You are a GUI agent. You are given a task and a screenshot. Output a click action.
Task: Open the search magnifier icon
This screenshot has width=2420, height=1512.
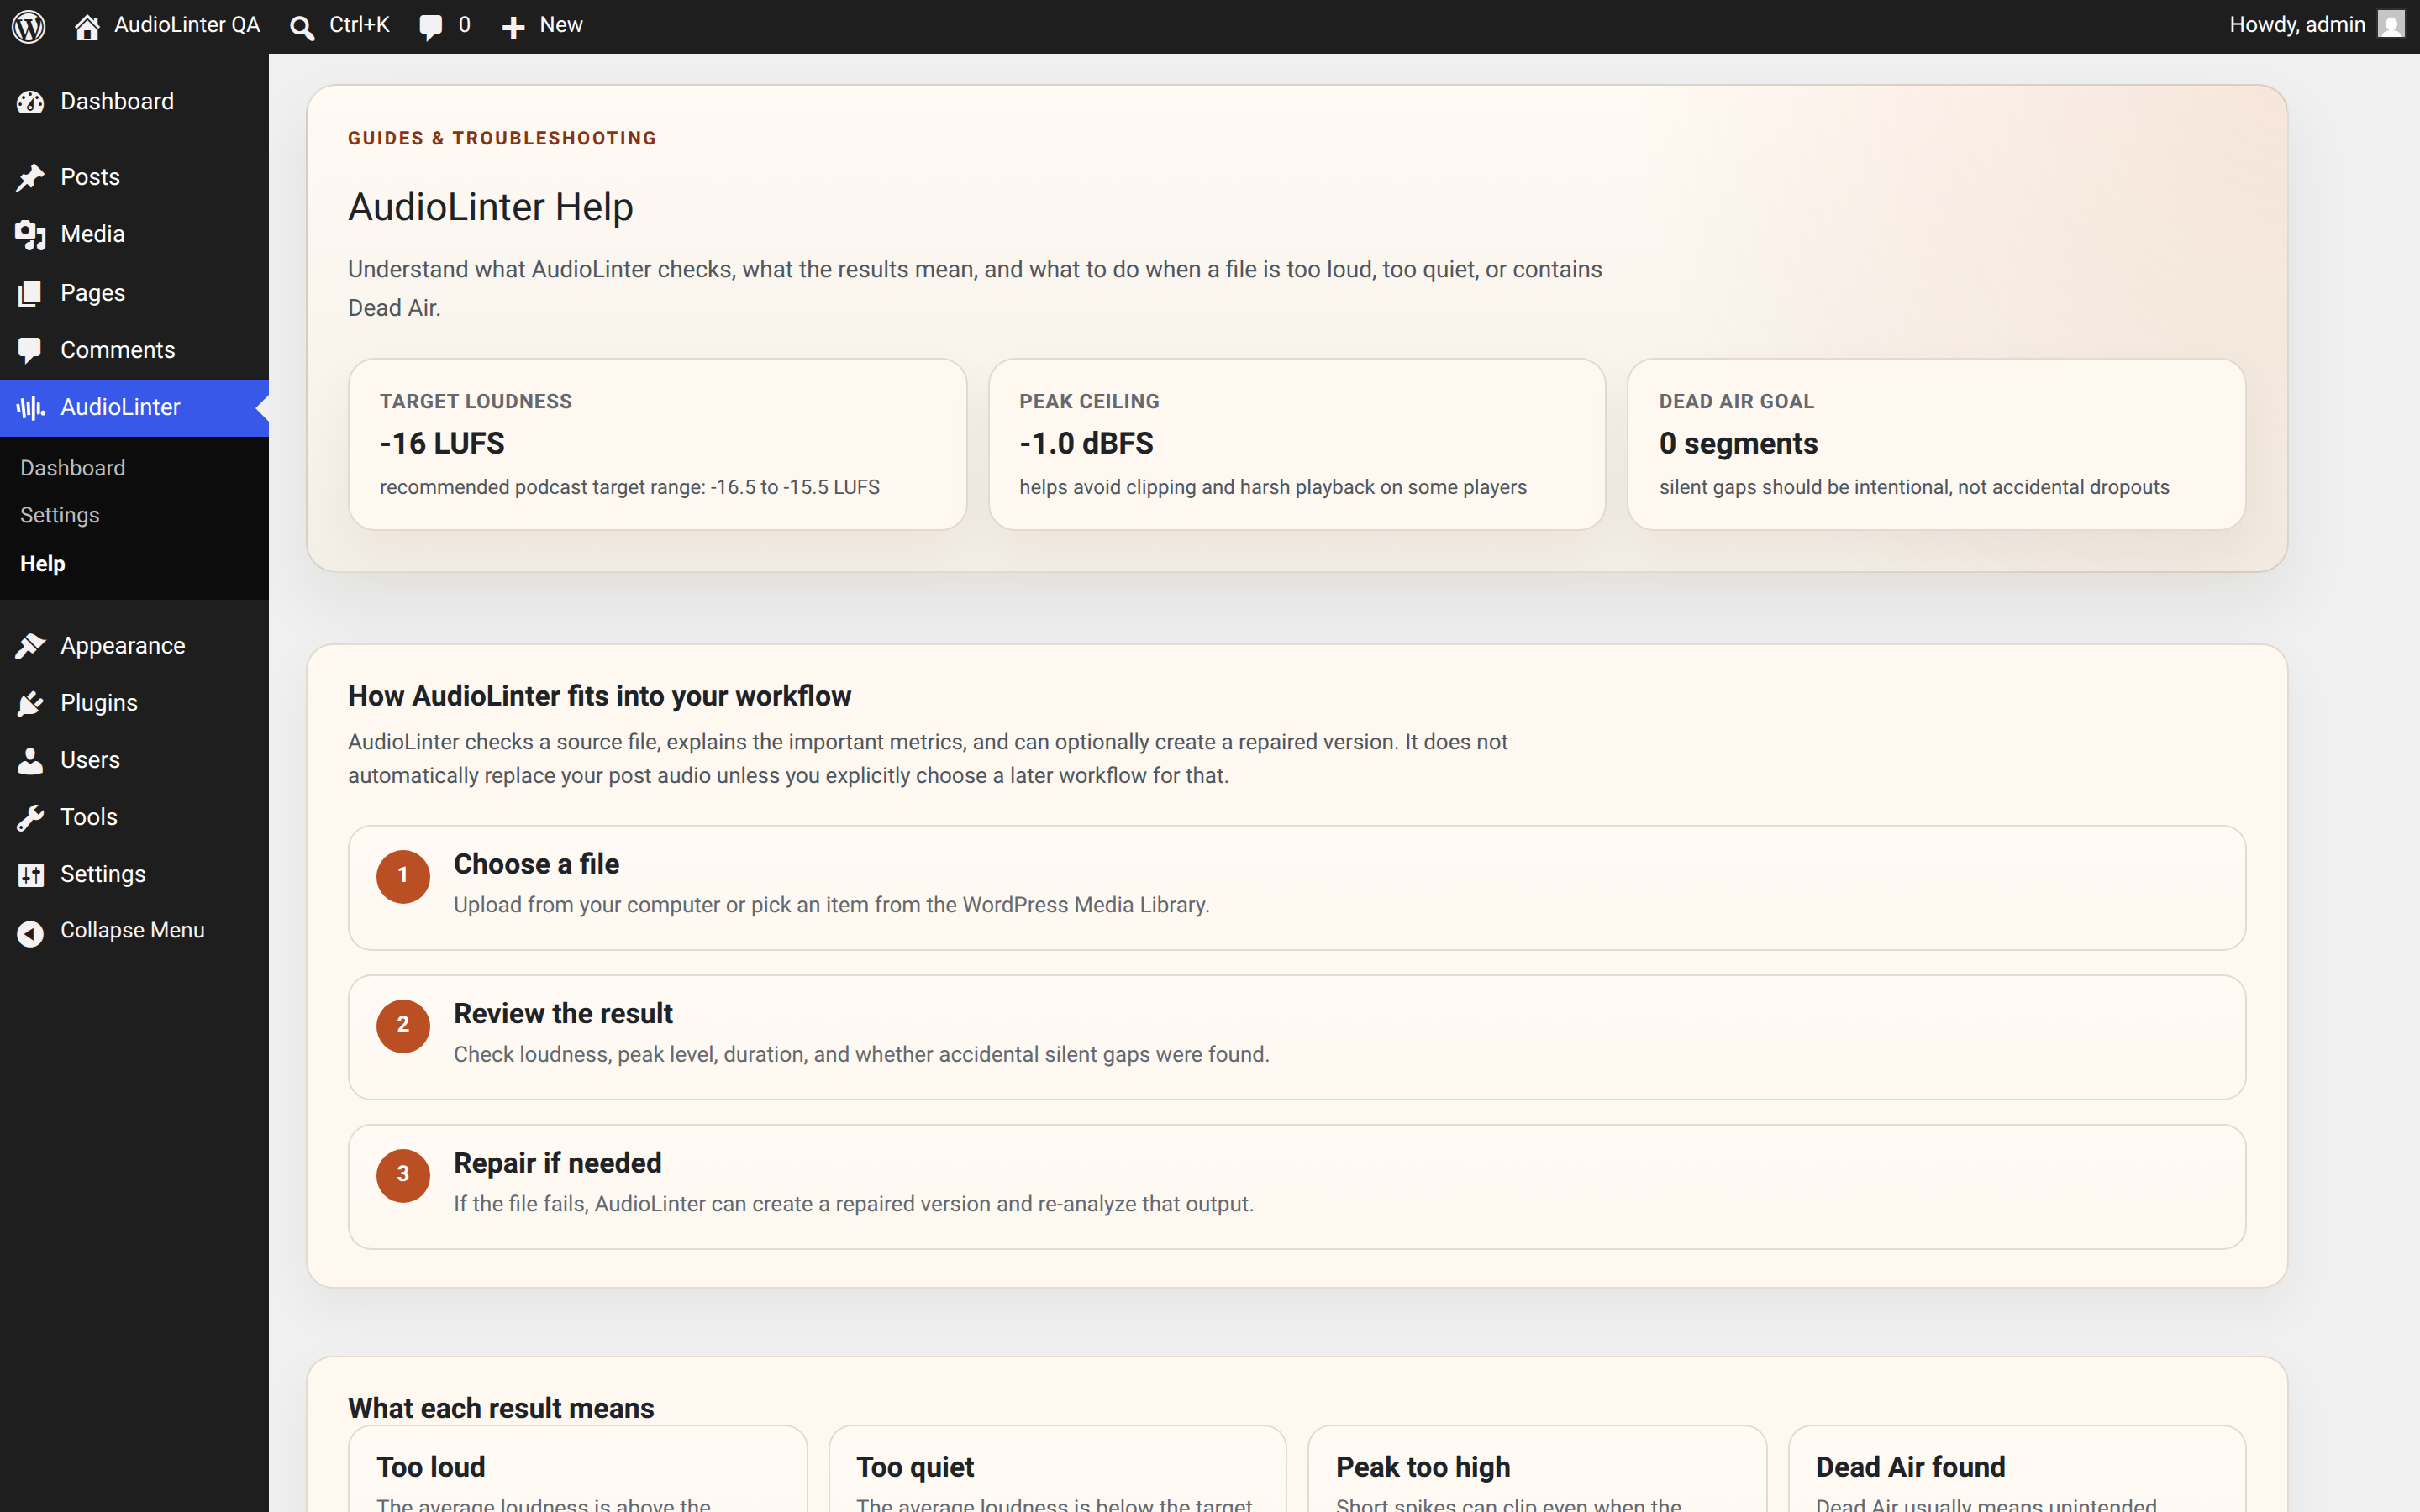pos(301,27)
